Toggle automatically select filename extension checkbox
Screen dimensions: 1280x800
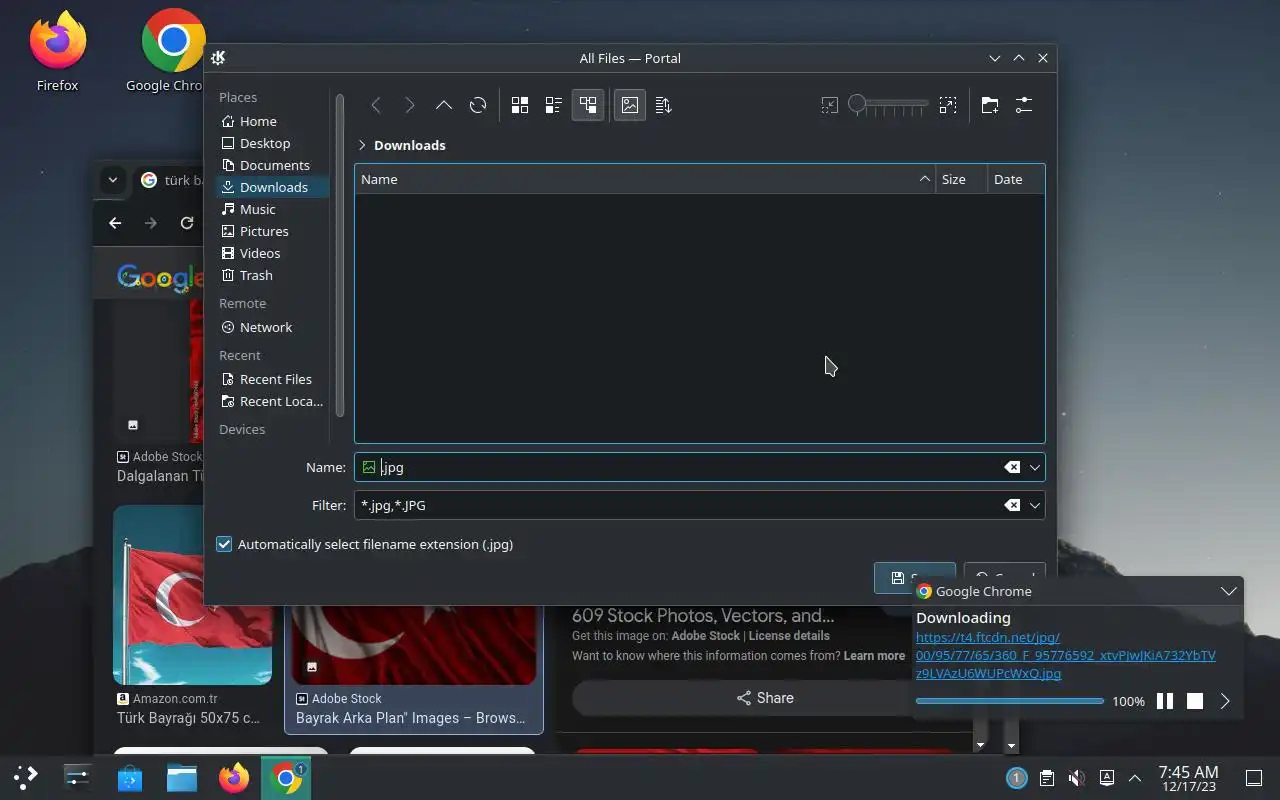[x=224, y=544]
